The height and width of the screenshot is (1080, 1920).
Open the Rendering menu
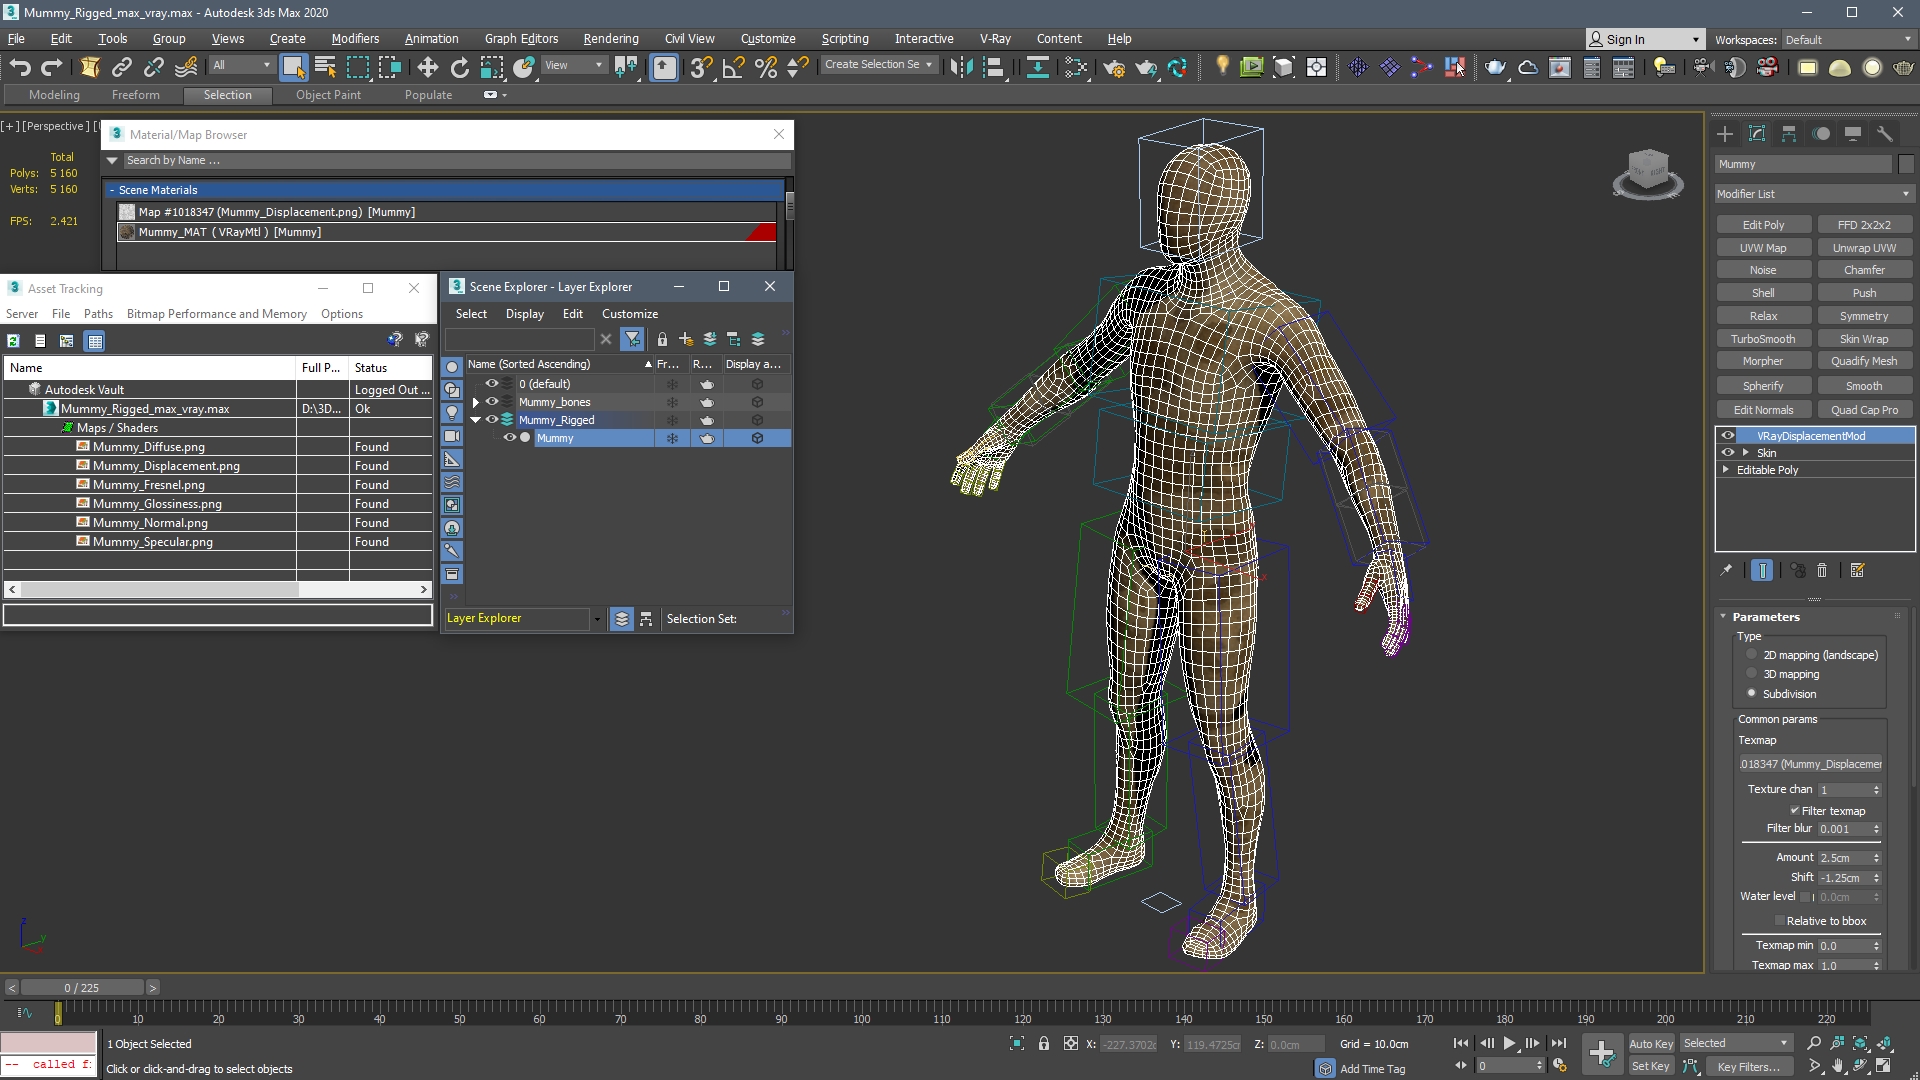coord(610,39)
